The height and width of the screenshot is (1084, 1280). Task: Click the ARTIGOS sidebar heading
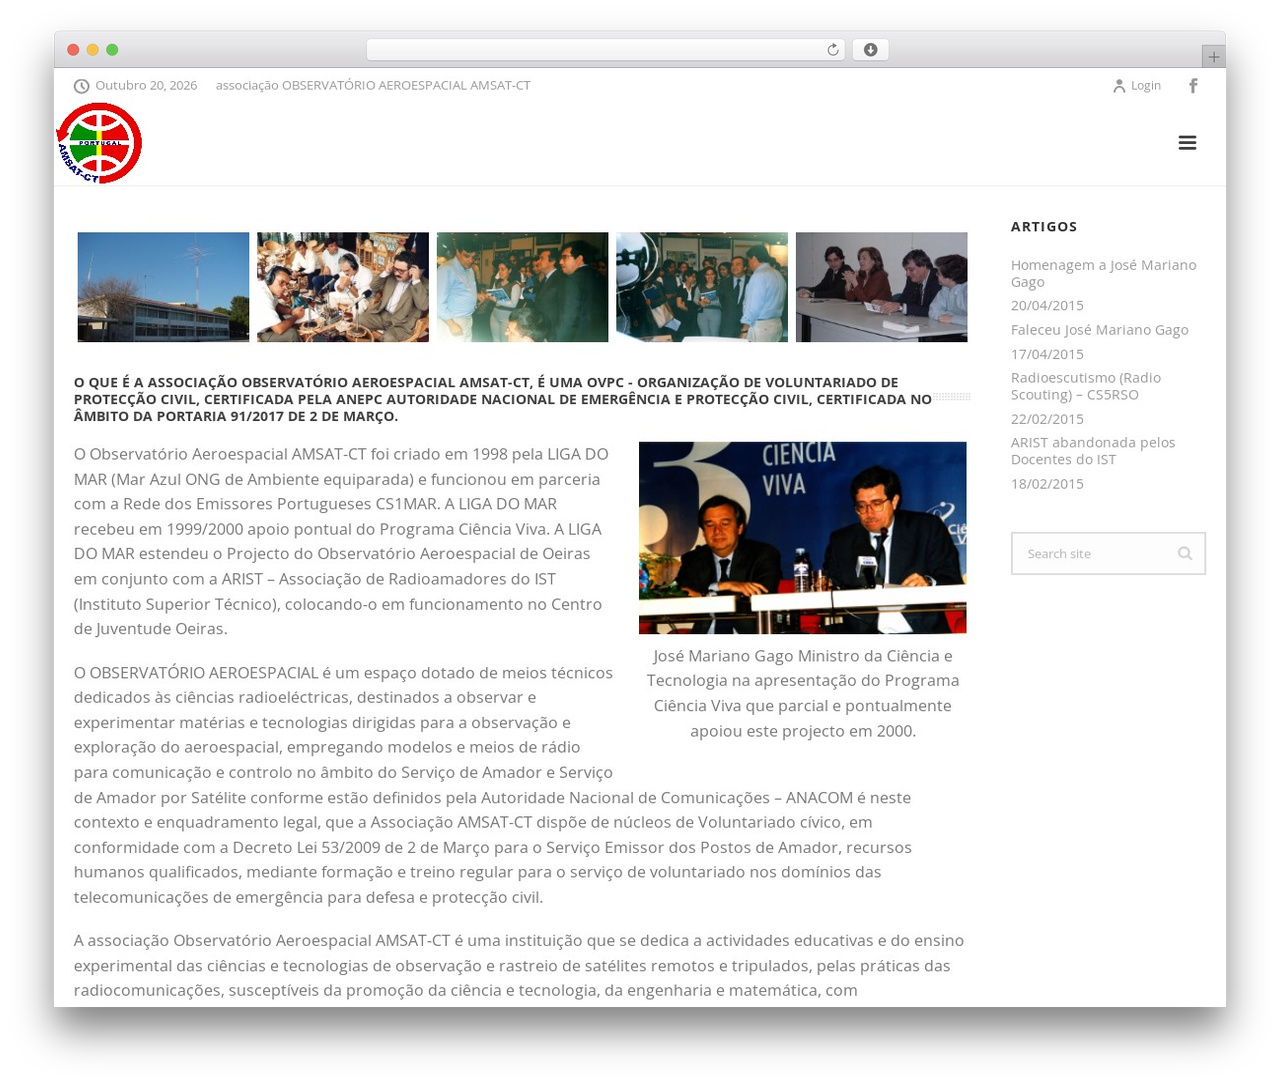(x=1044, y=227)
